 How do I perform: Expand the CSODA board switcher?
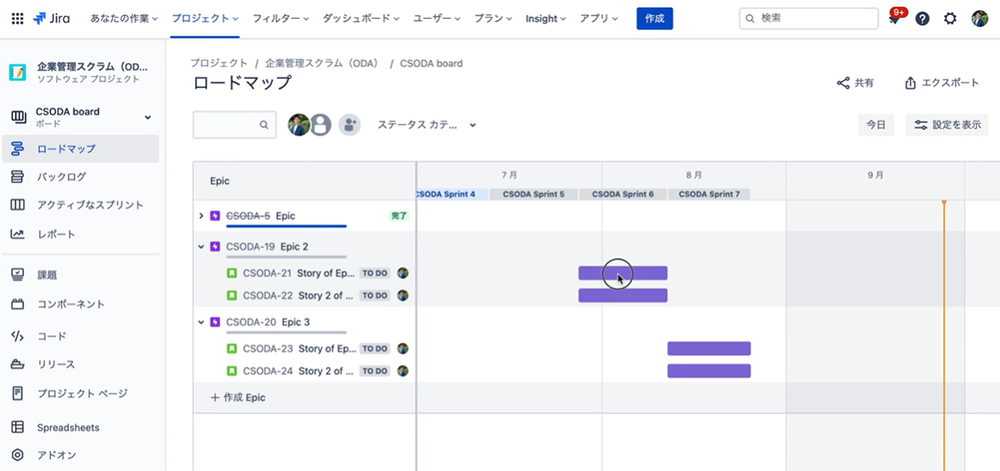(148, 117)
